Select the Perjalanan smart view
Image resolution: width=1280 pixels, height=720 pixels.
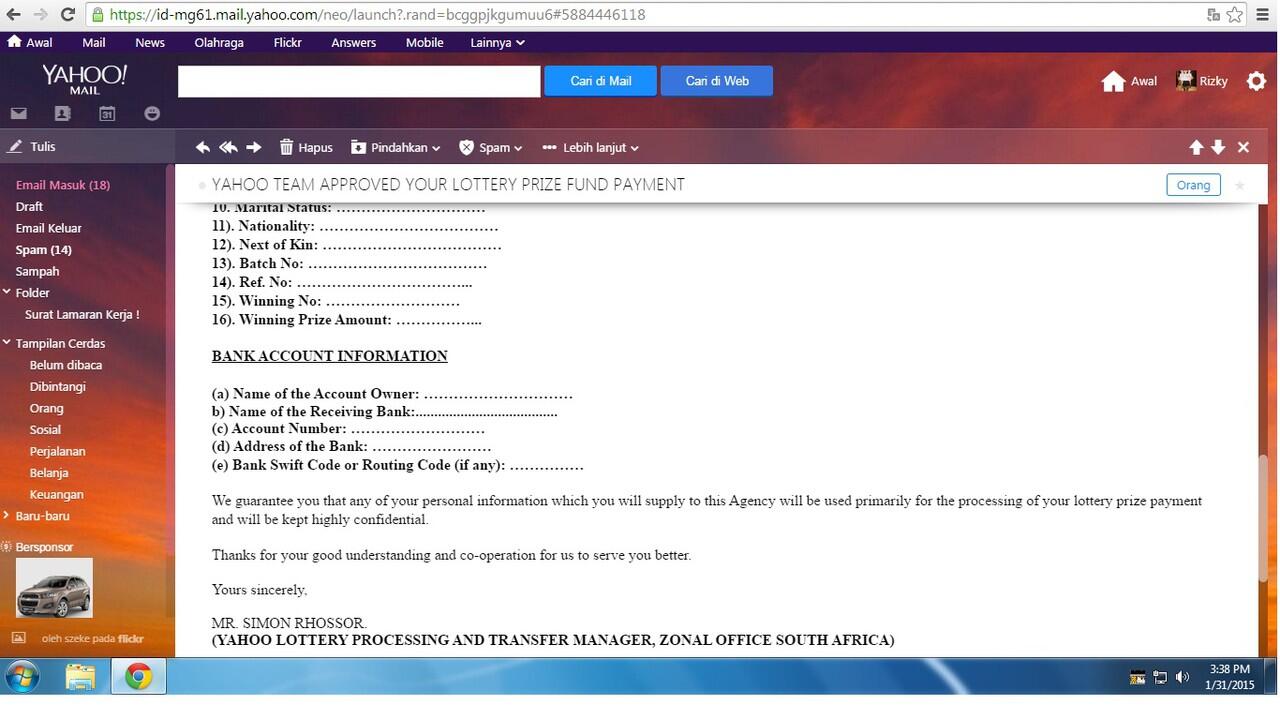[x=57, y=451]
